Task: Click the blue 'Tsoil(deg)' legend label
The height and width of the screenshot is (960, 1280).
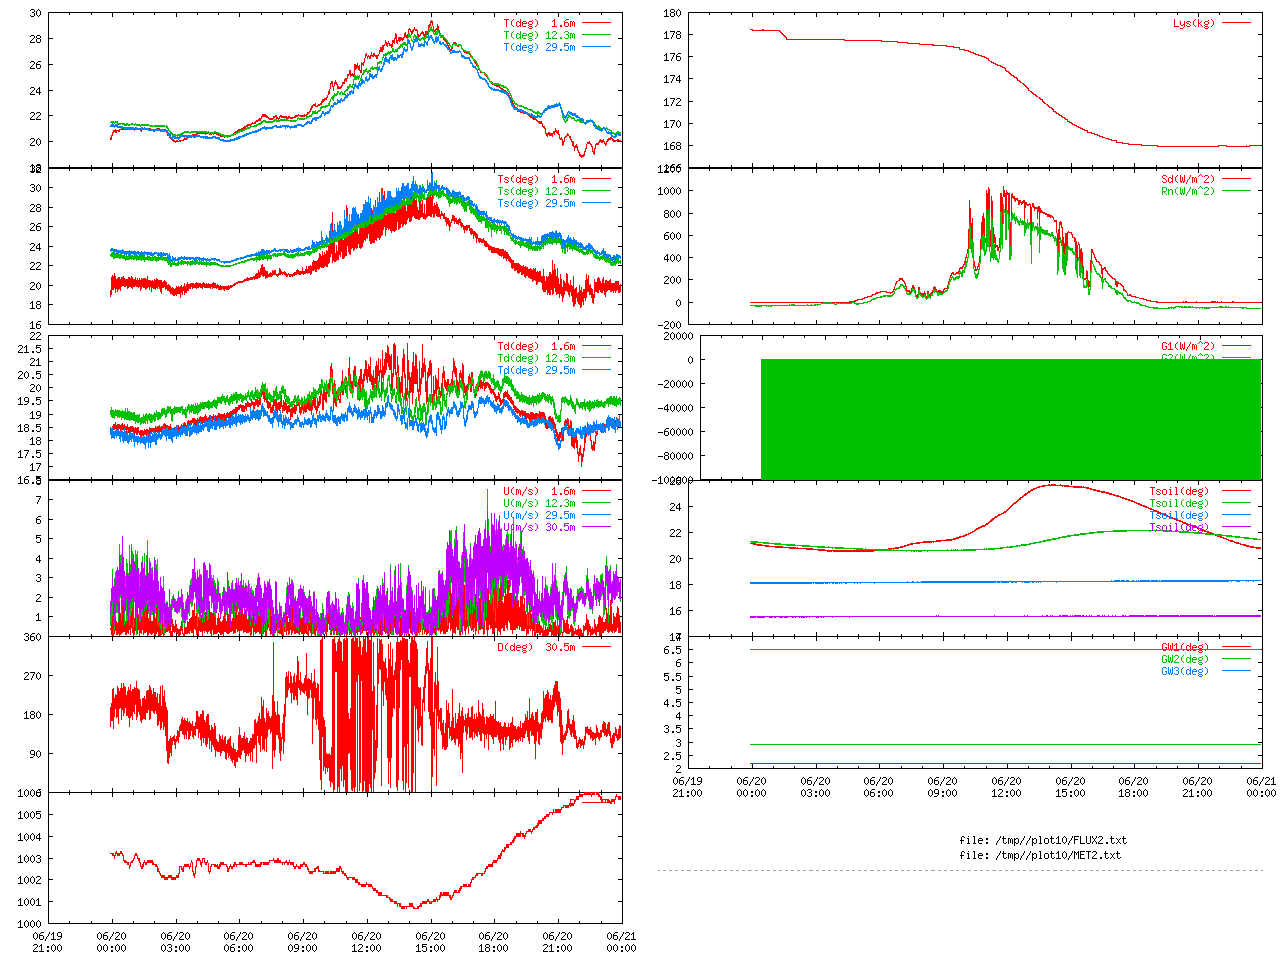Action: point(1180,515)
